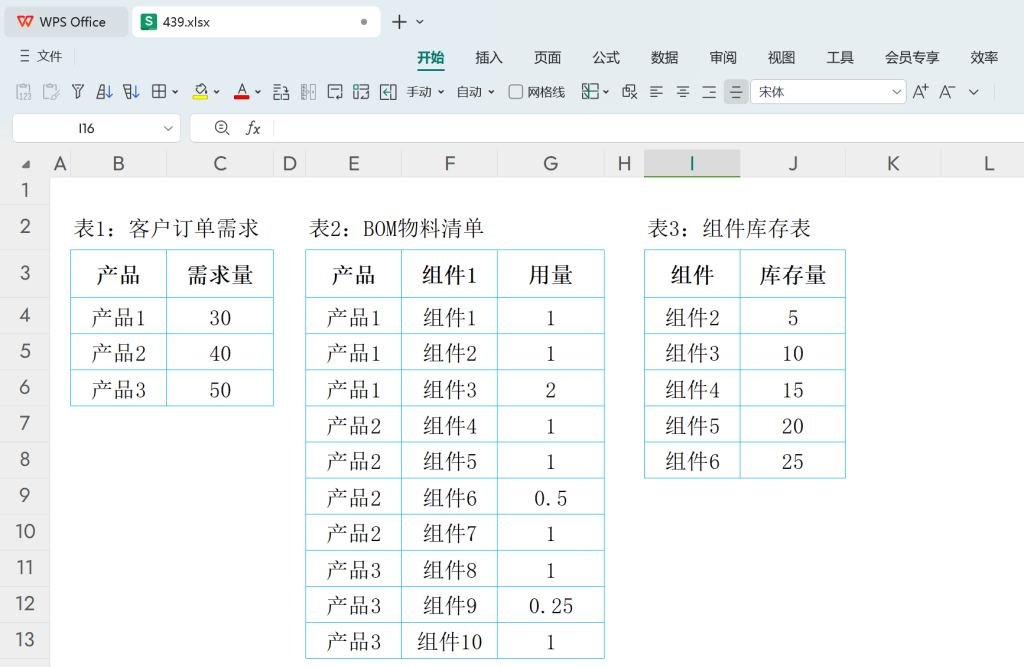The height and width of the screenshot is (667, 1024).
Task: Select column I header
Action: click(x=692, y=163)
